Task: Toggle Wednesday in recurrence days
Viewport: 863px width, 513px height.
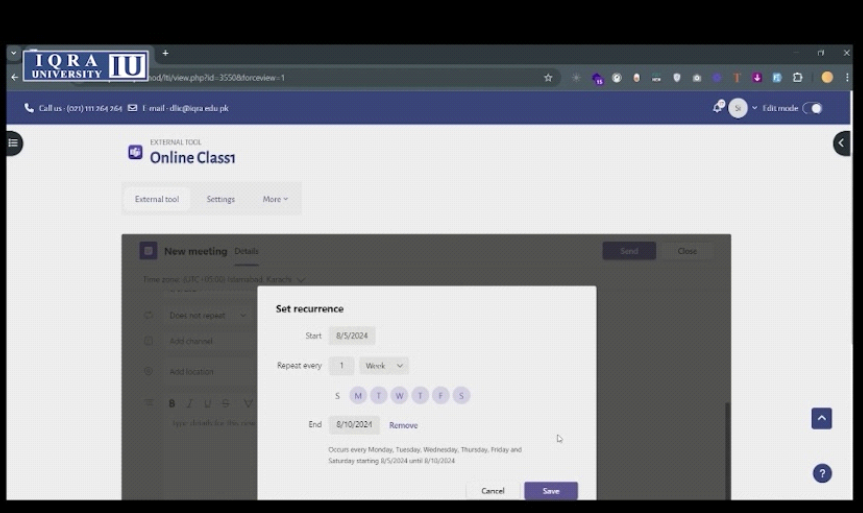Action: (399, 396)
